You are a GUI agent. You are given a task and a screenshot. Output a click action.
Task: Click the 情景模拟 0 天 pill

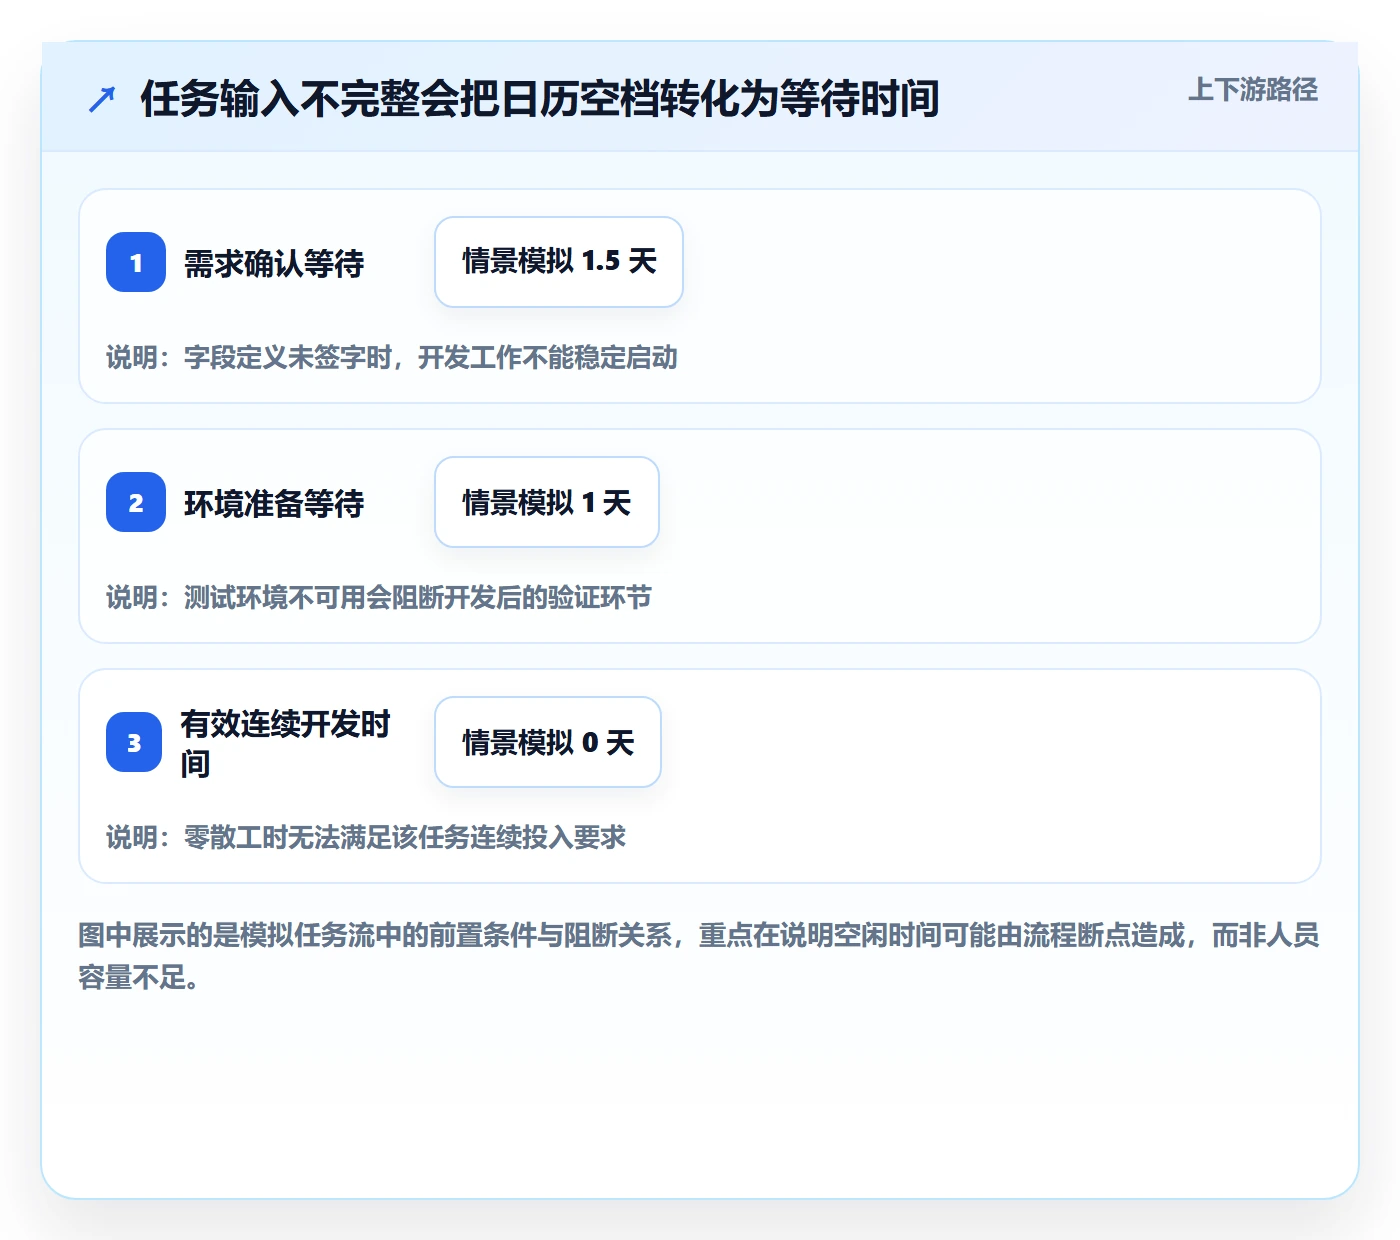tap(548, 742)
